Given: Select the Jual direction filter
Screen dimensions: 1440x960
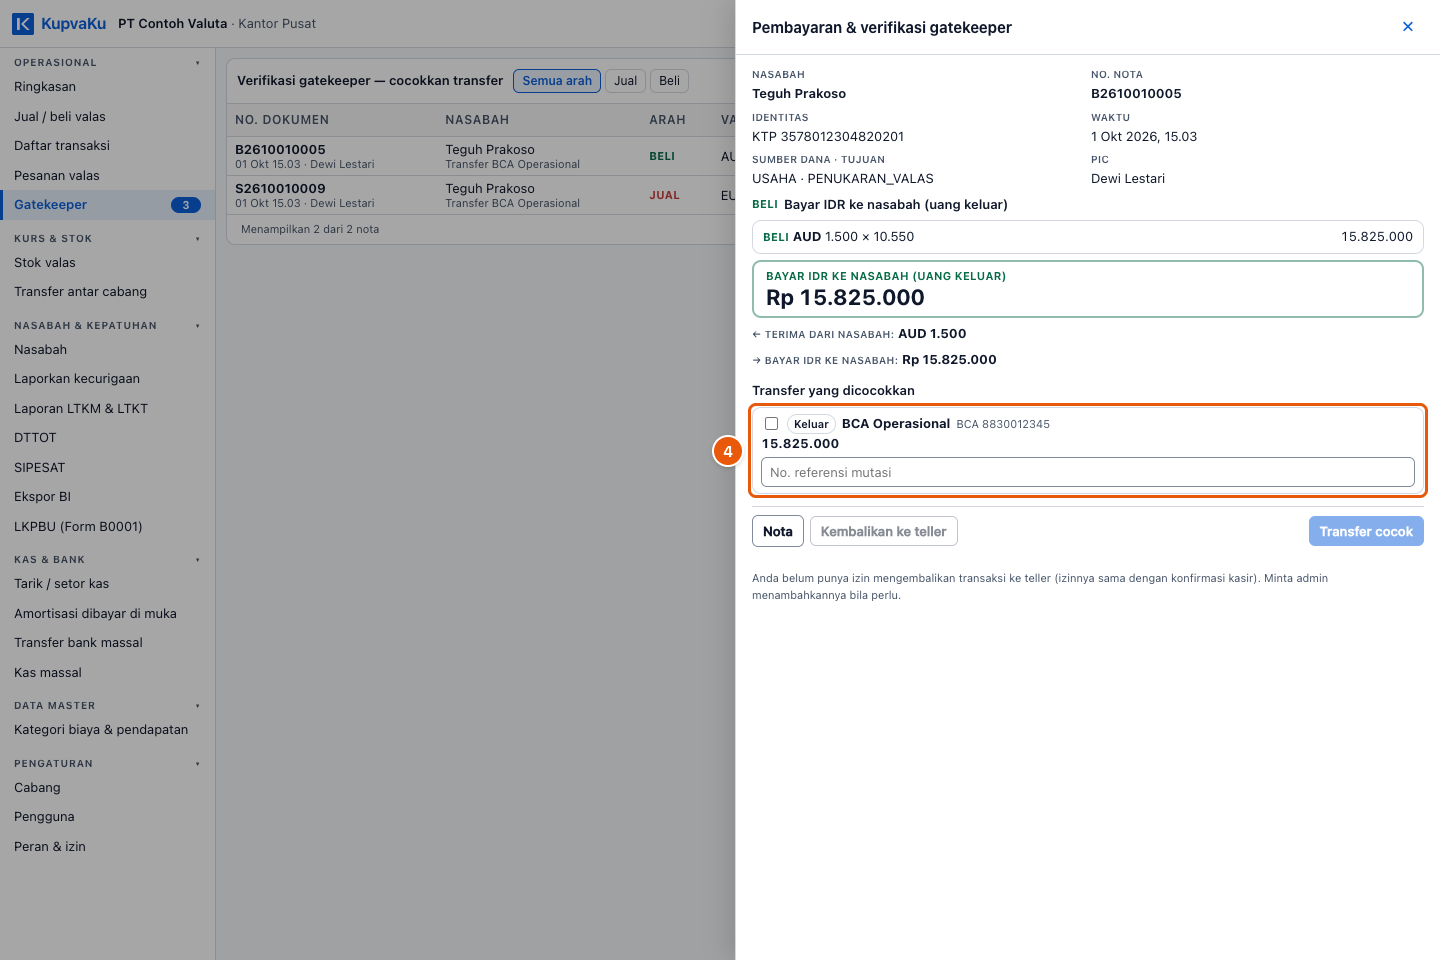Looking at the screenshot, I should coord(626,81).
